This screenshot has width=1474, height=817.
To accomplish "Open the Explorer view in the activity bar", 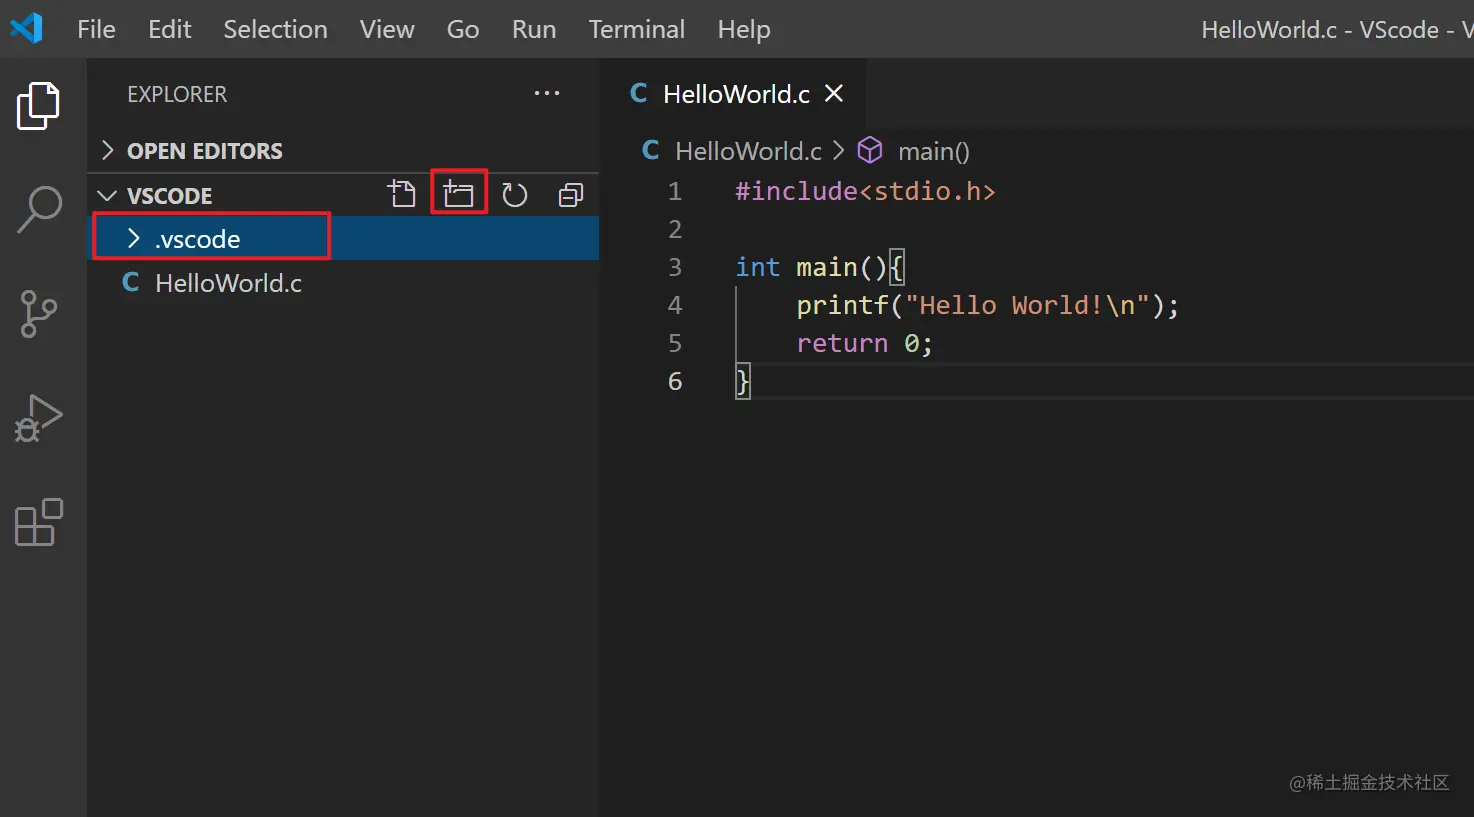I will [x=38, y=105].
